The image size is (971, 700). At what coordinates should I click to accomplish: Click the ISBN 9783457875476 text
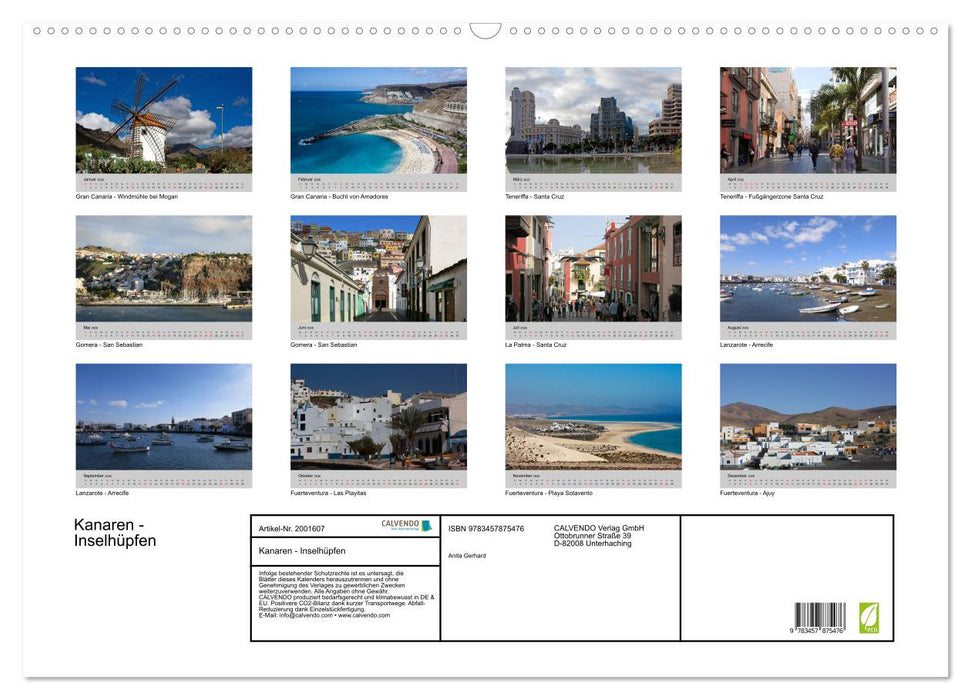coord(486,528)
